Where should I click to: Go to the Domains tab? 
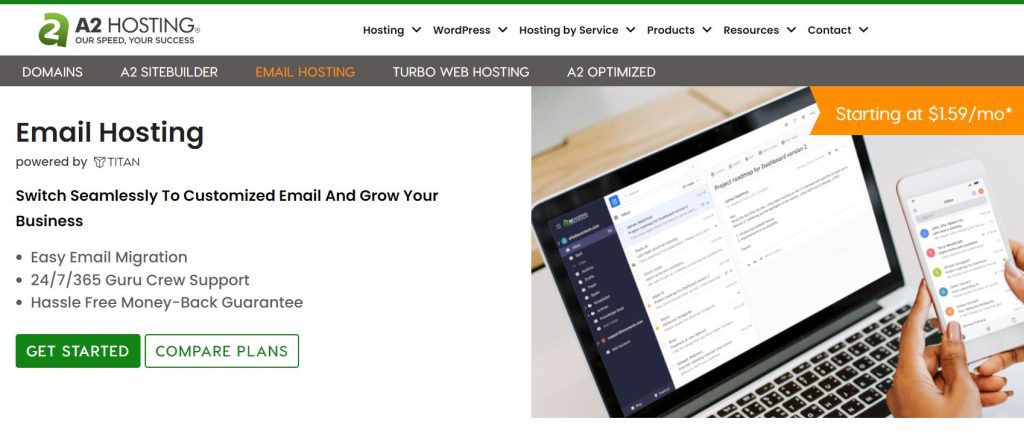(52, 72)
